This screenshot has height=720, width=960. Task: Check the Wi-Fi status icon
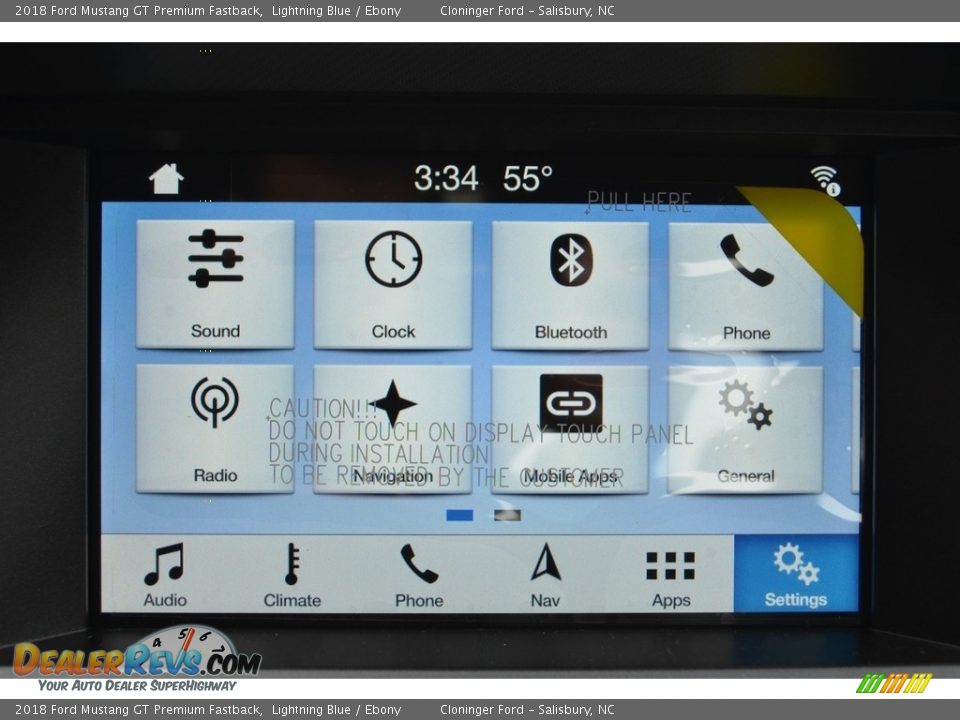coord(825,180)
